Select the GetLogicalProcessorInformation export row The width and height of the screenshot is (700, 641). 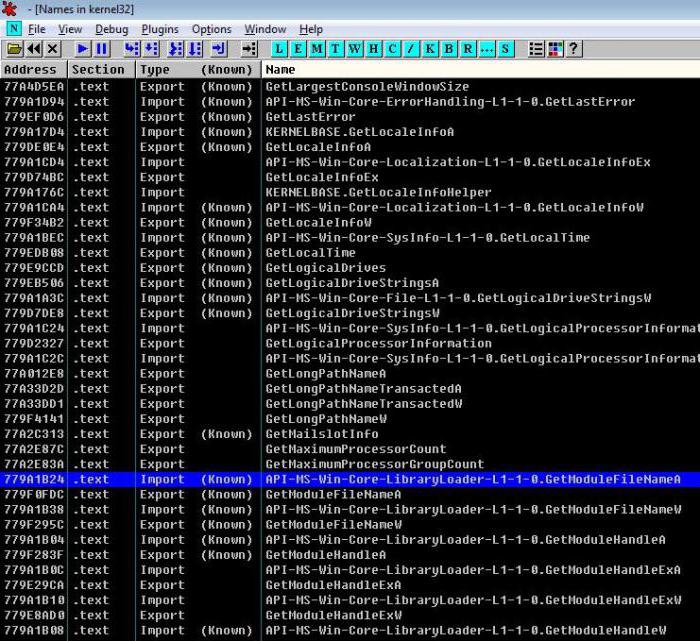pos(350,343)
